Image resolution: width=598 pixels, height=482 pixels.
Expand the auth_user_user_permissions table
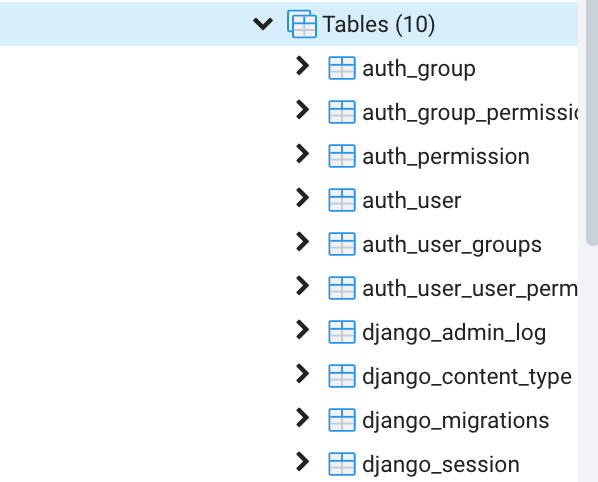click(x=302, y=286)
